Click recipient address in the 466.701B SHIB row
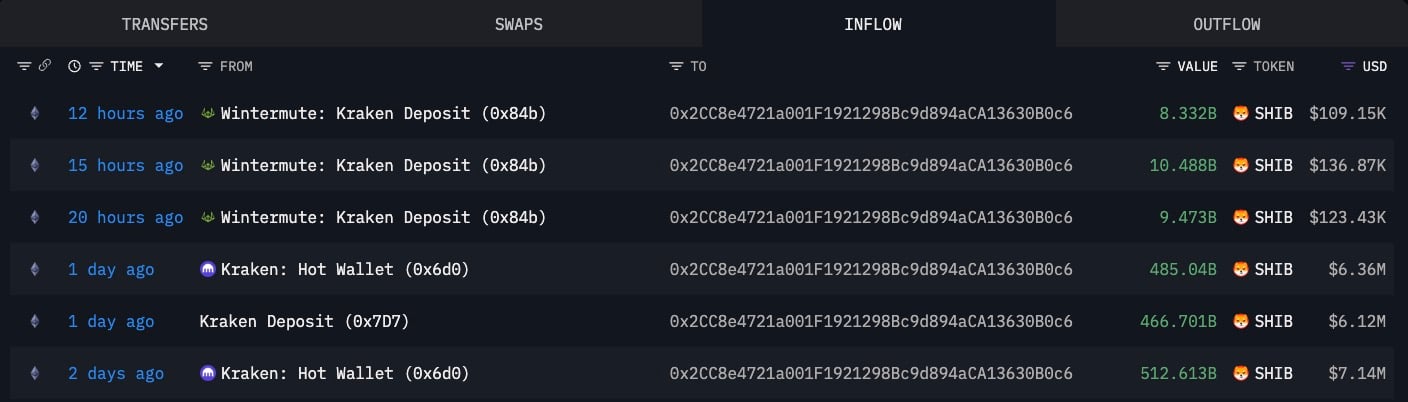This screenshot has height=402, width=1408. (870, 322)
